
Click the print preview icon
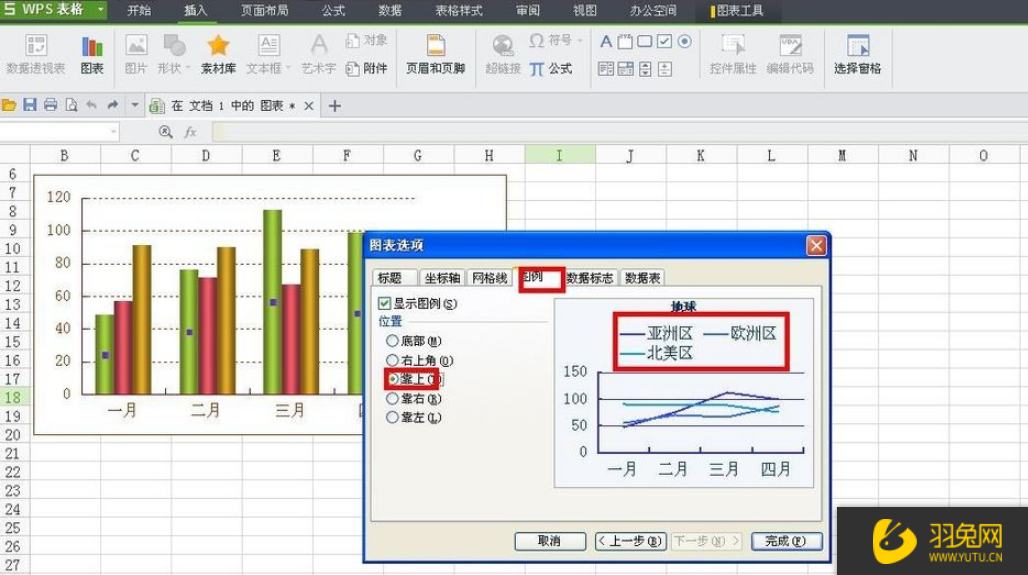(71, 105)
